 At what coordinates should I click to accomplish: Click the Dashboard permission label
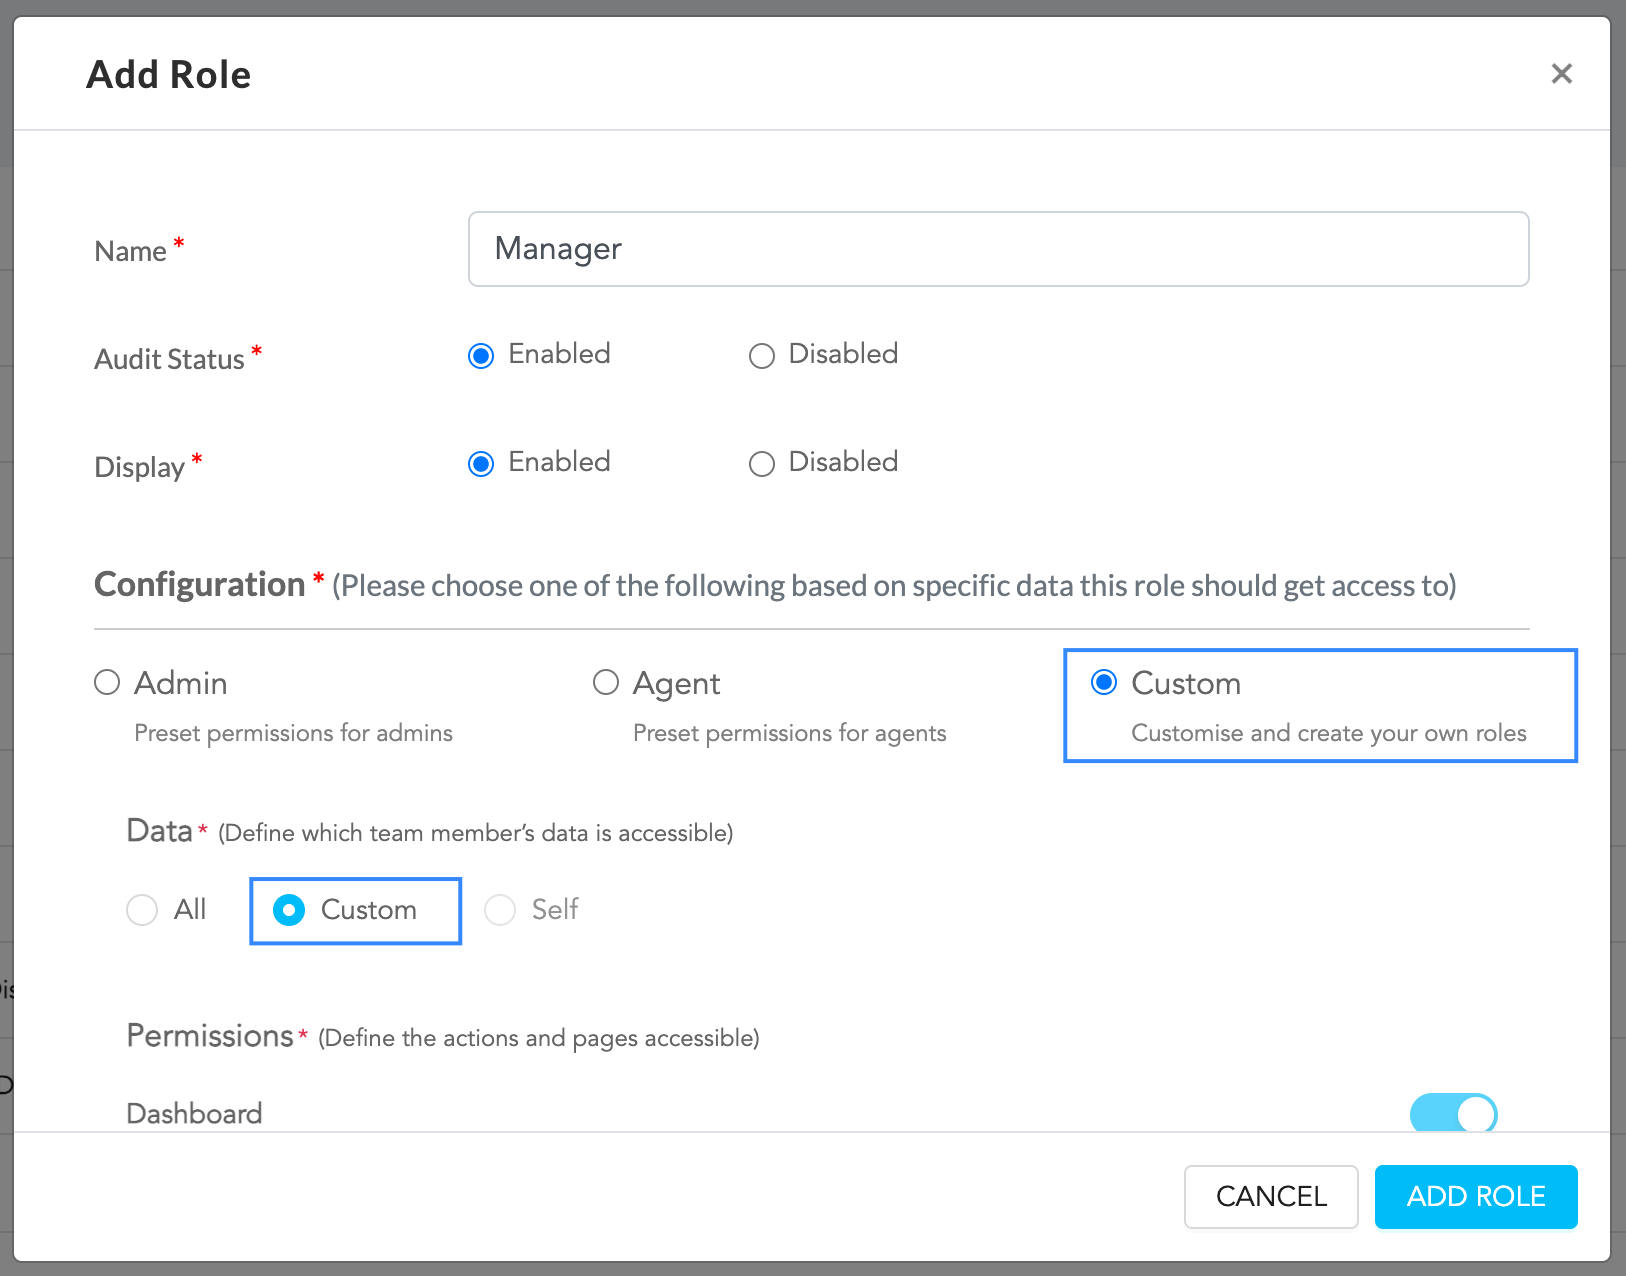194,1113
